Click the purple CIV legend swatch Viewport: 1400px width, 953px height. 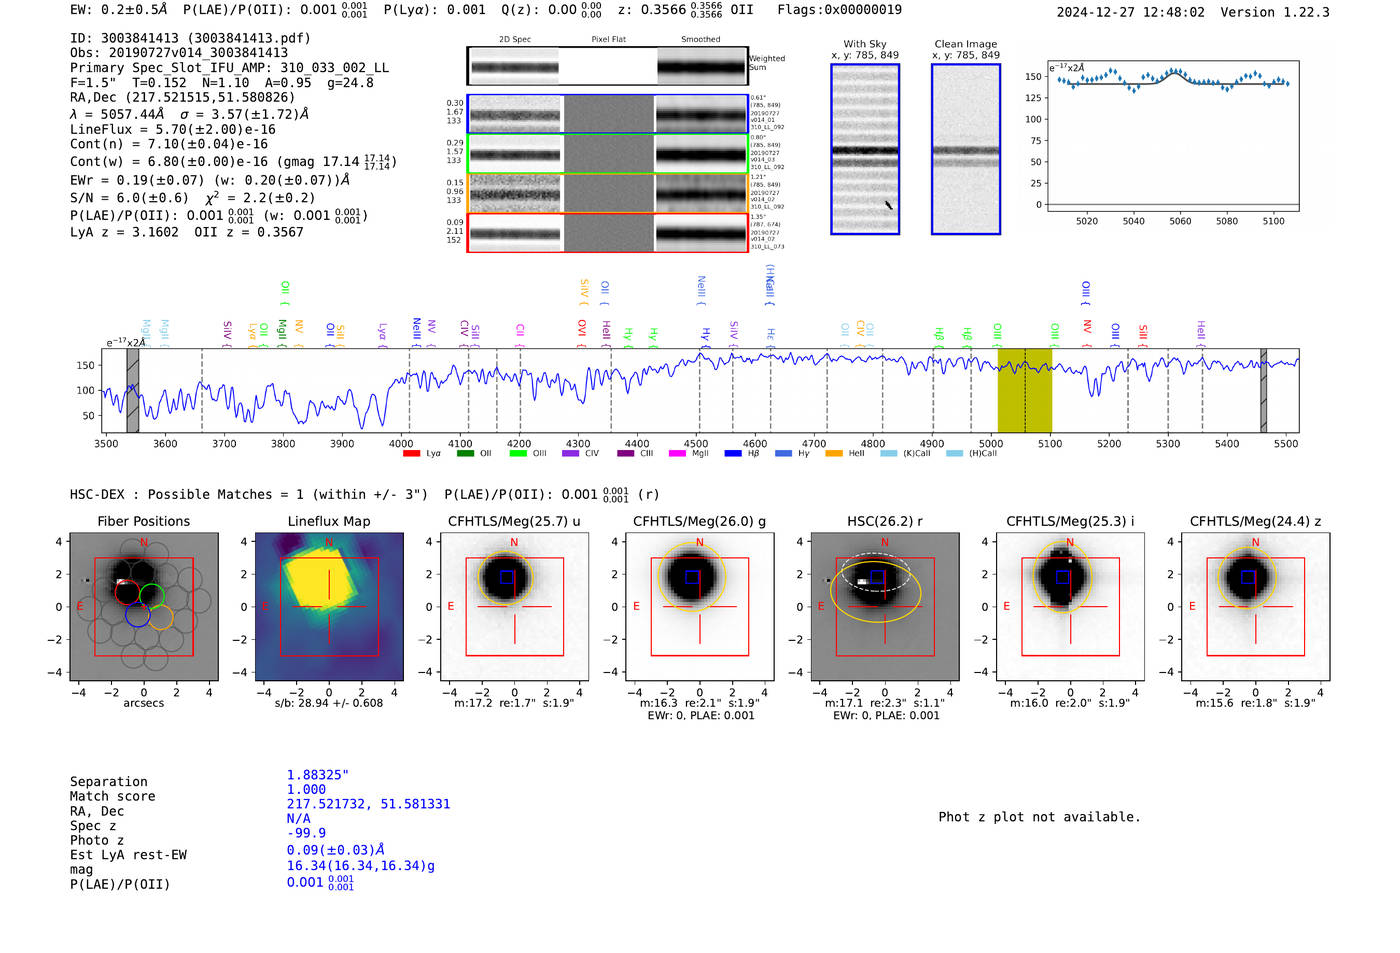[571, 454]
